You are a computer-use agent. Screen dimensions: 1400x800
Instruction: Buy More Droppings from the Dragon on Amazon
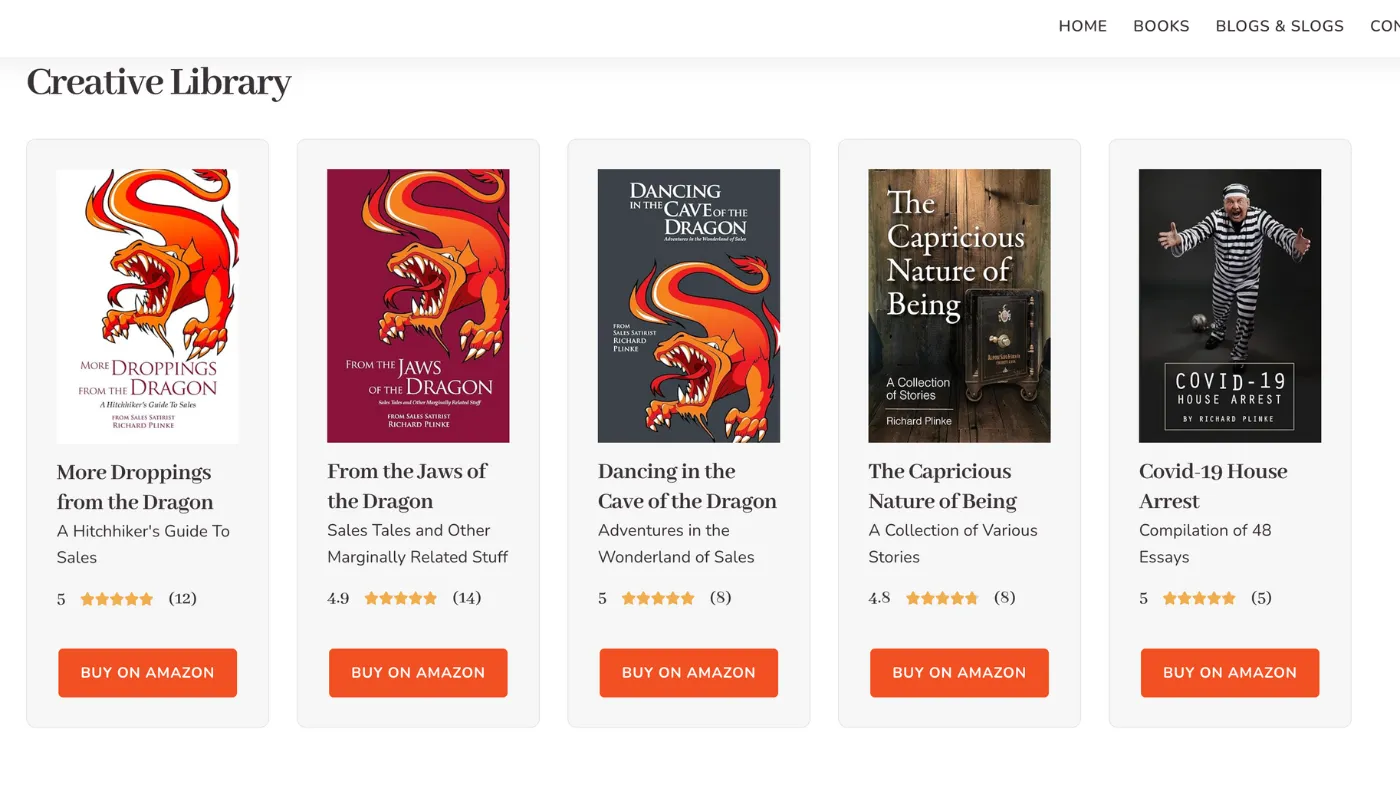148,673
